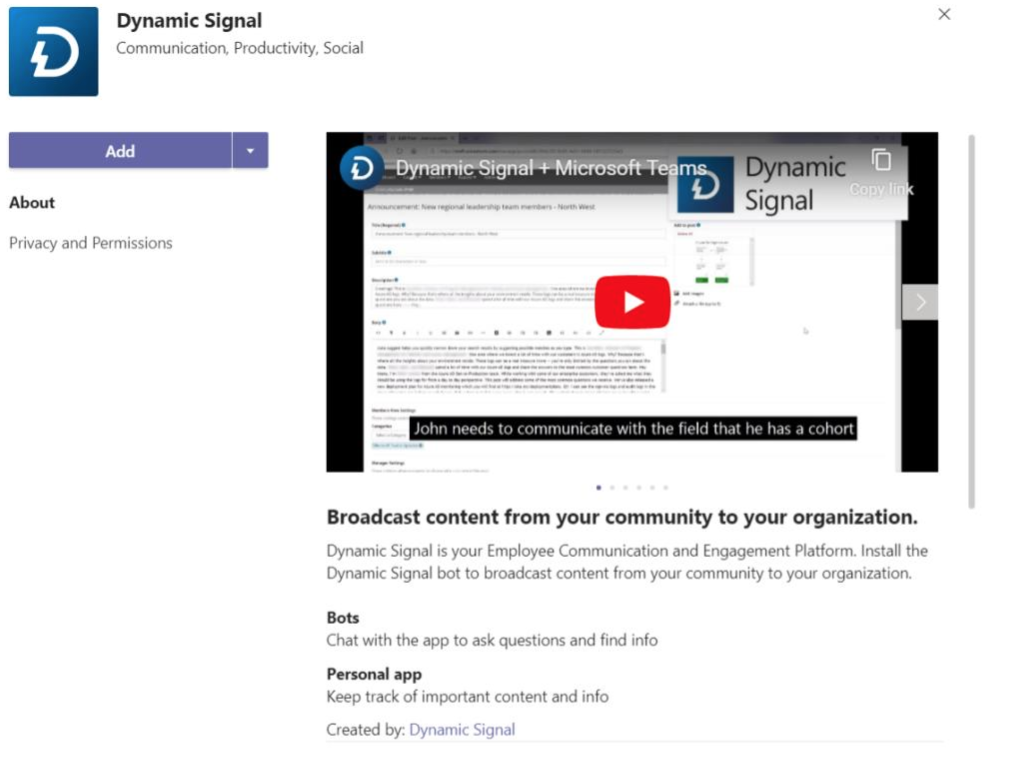
Task: Select the first carousel dot indicator
Action: [598, 487]
